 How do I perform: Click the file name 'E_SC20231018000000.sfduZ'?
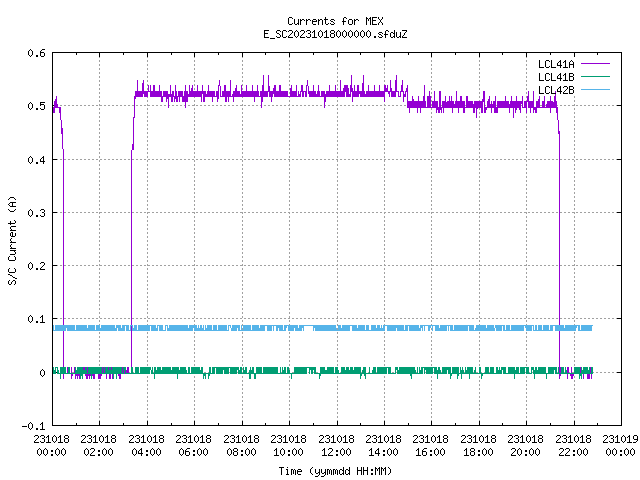pos(335,34)
